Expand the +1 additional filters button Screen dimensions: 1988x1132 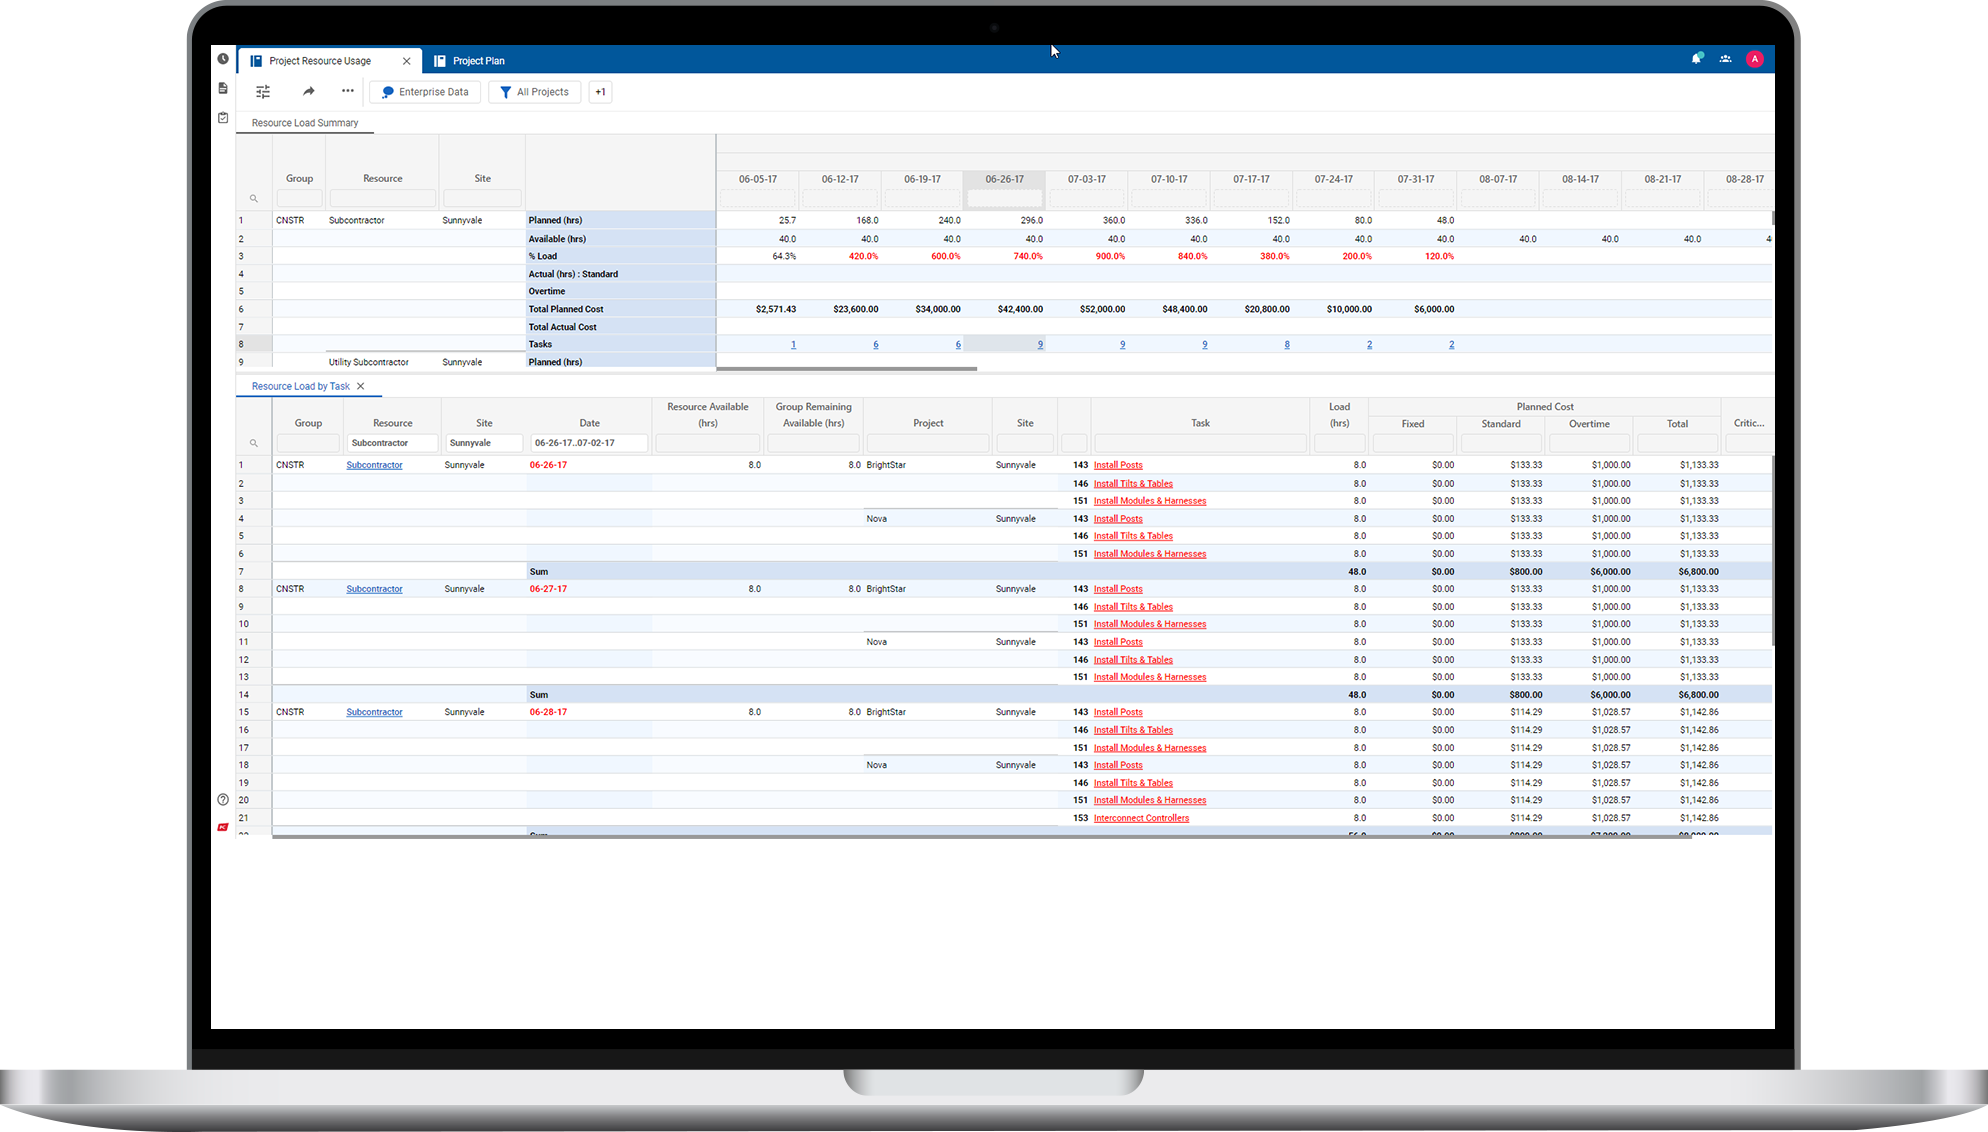(x=600, y=92)
